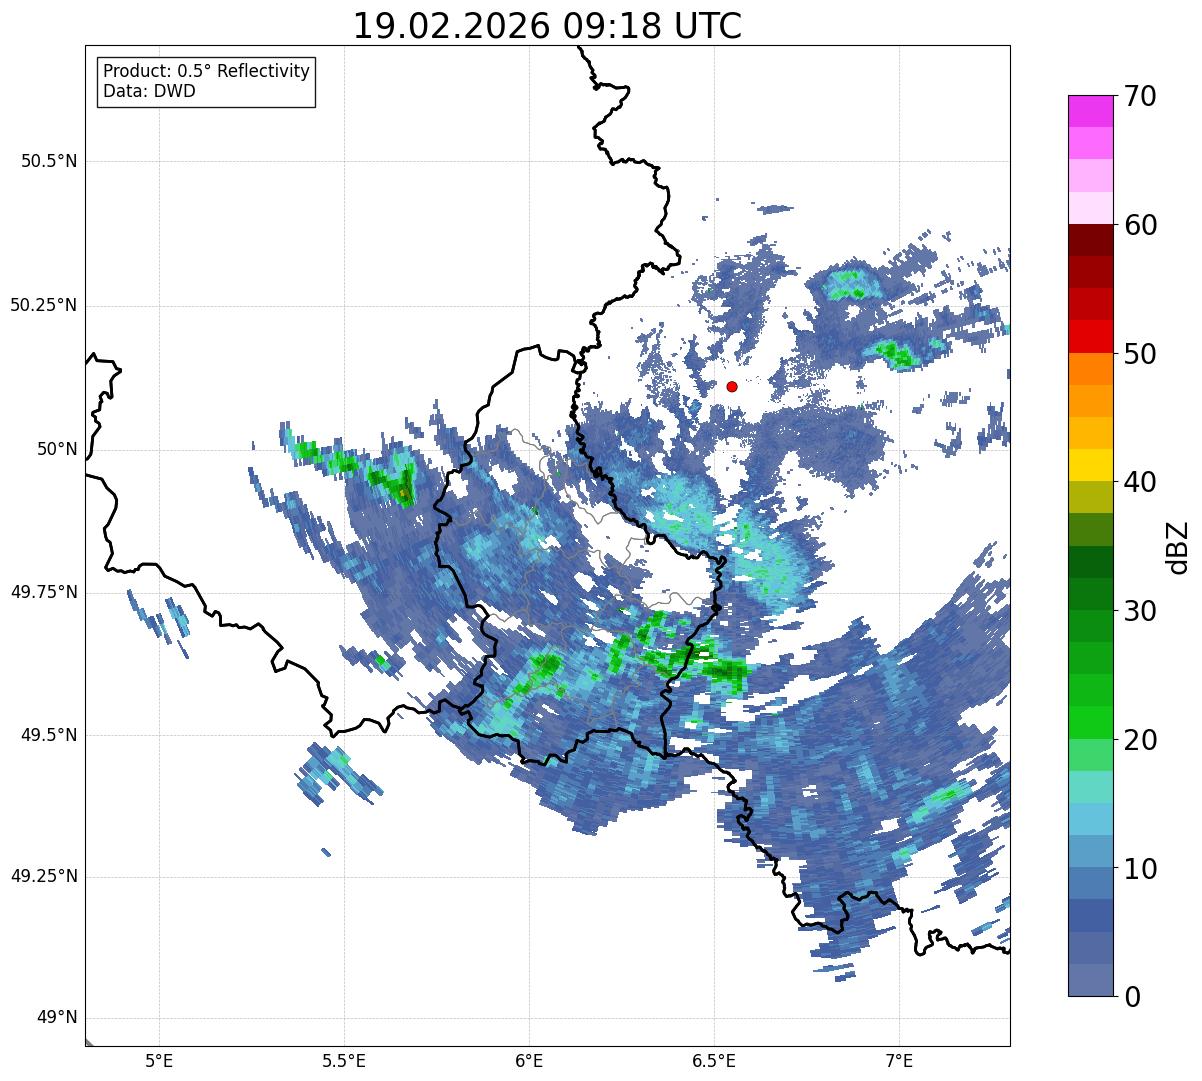Click the "49.5°N" latitude label
The width and height of the screenshot is (1202, 1081).
click(49, 735)
